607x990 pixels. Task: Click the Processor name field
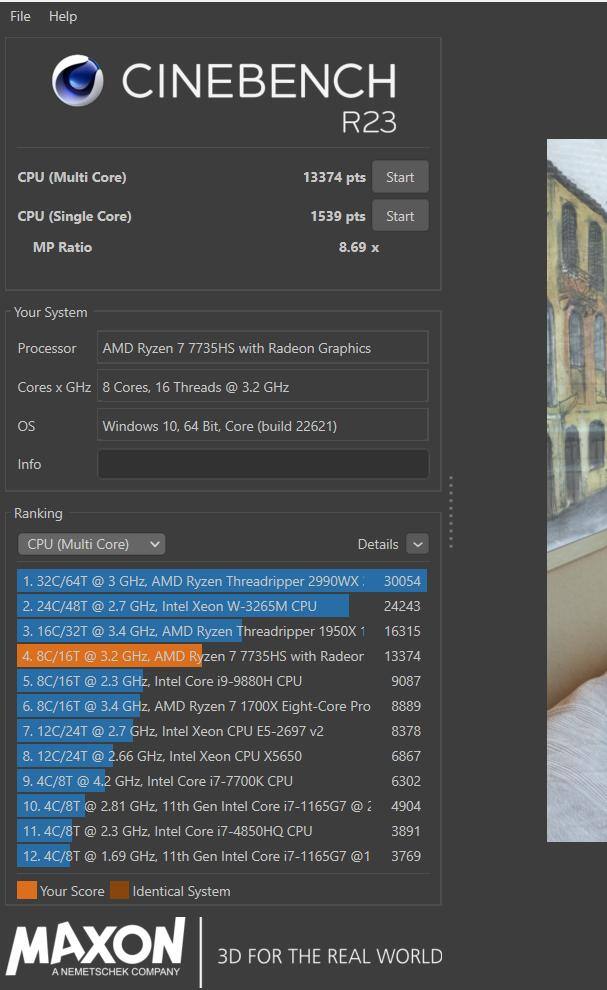[262, 348]
